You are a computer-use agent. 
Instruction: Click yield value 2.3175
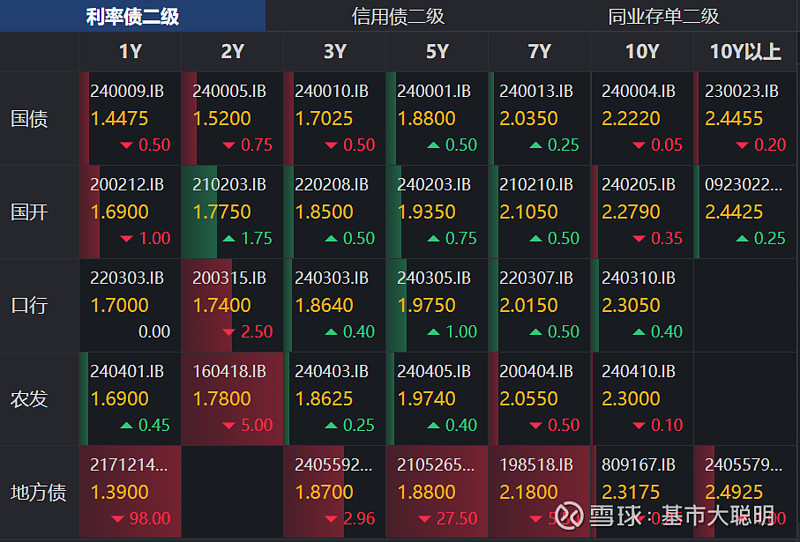(631, 492)
